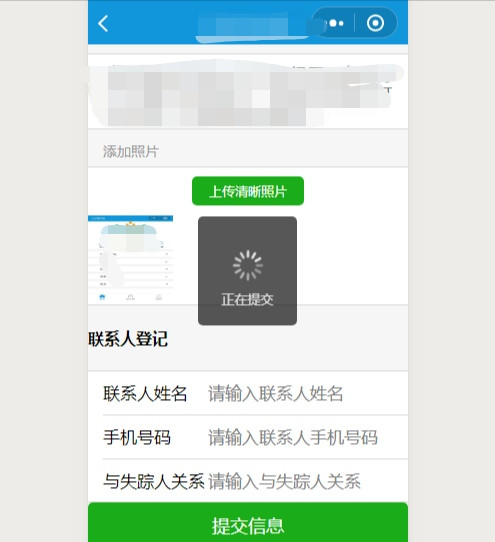Image resolution: width=495 pixels, height=542 pixels.
Task: Click the 联系人姓名 field label
Action: pyautogui.click(x=145, y=393)
